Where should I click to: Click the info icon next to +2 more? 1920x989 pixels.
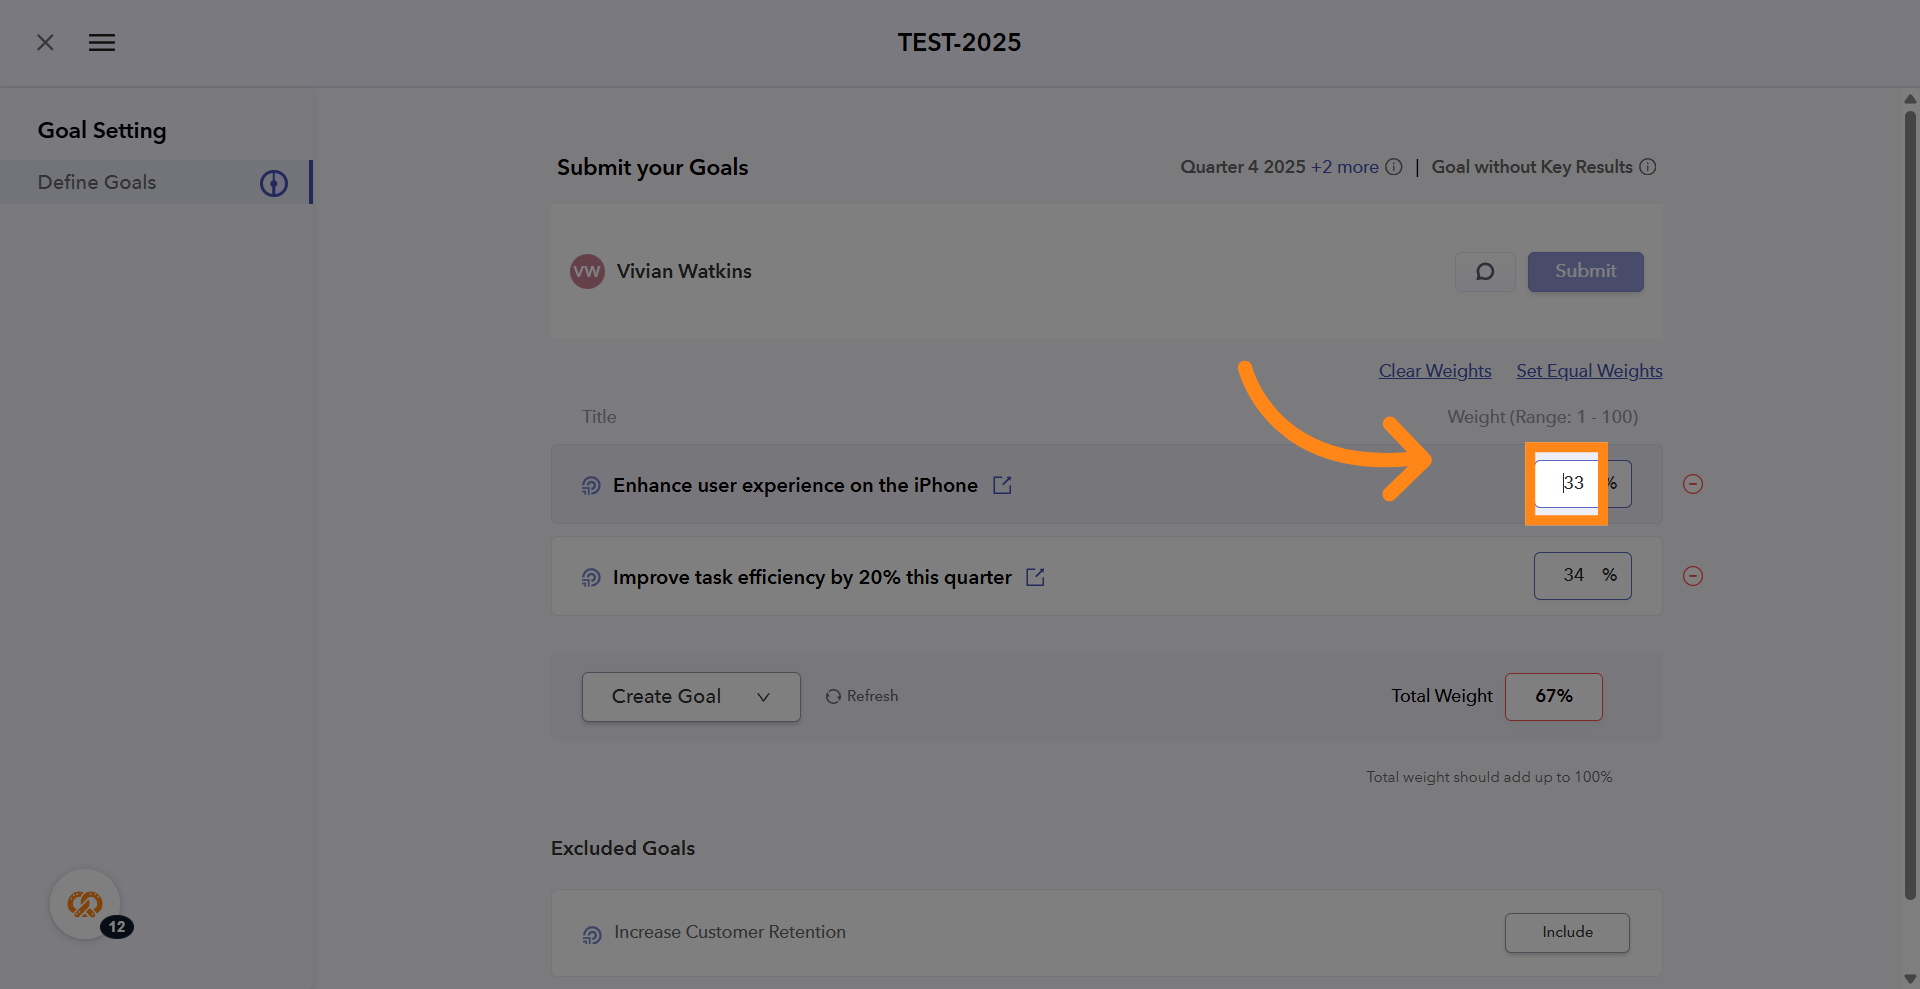pyautogui.click(x=1394, y=166)
